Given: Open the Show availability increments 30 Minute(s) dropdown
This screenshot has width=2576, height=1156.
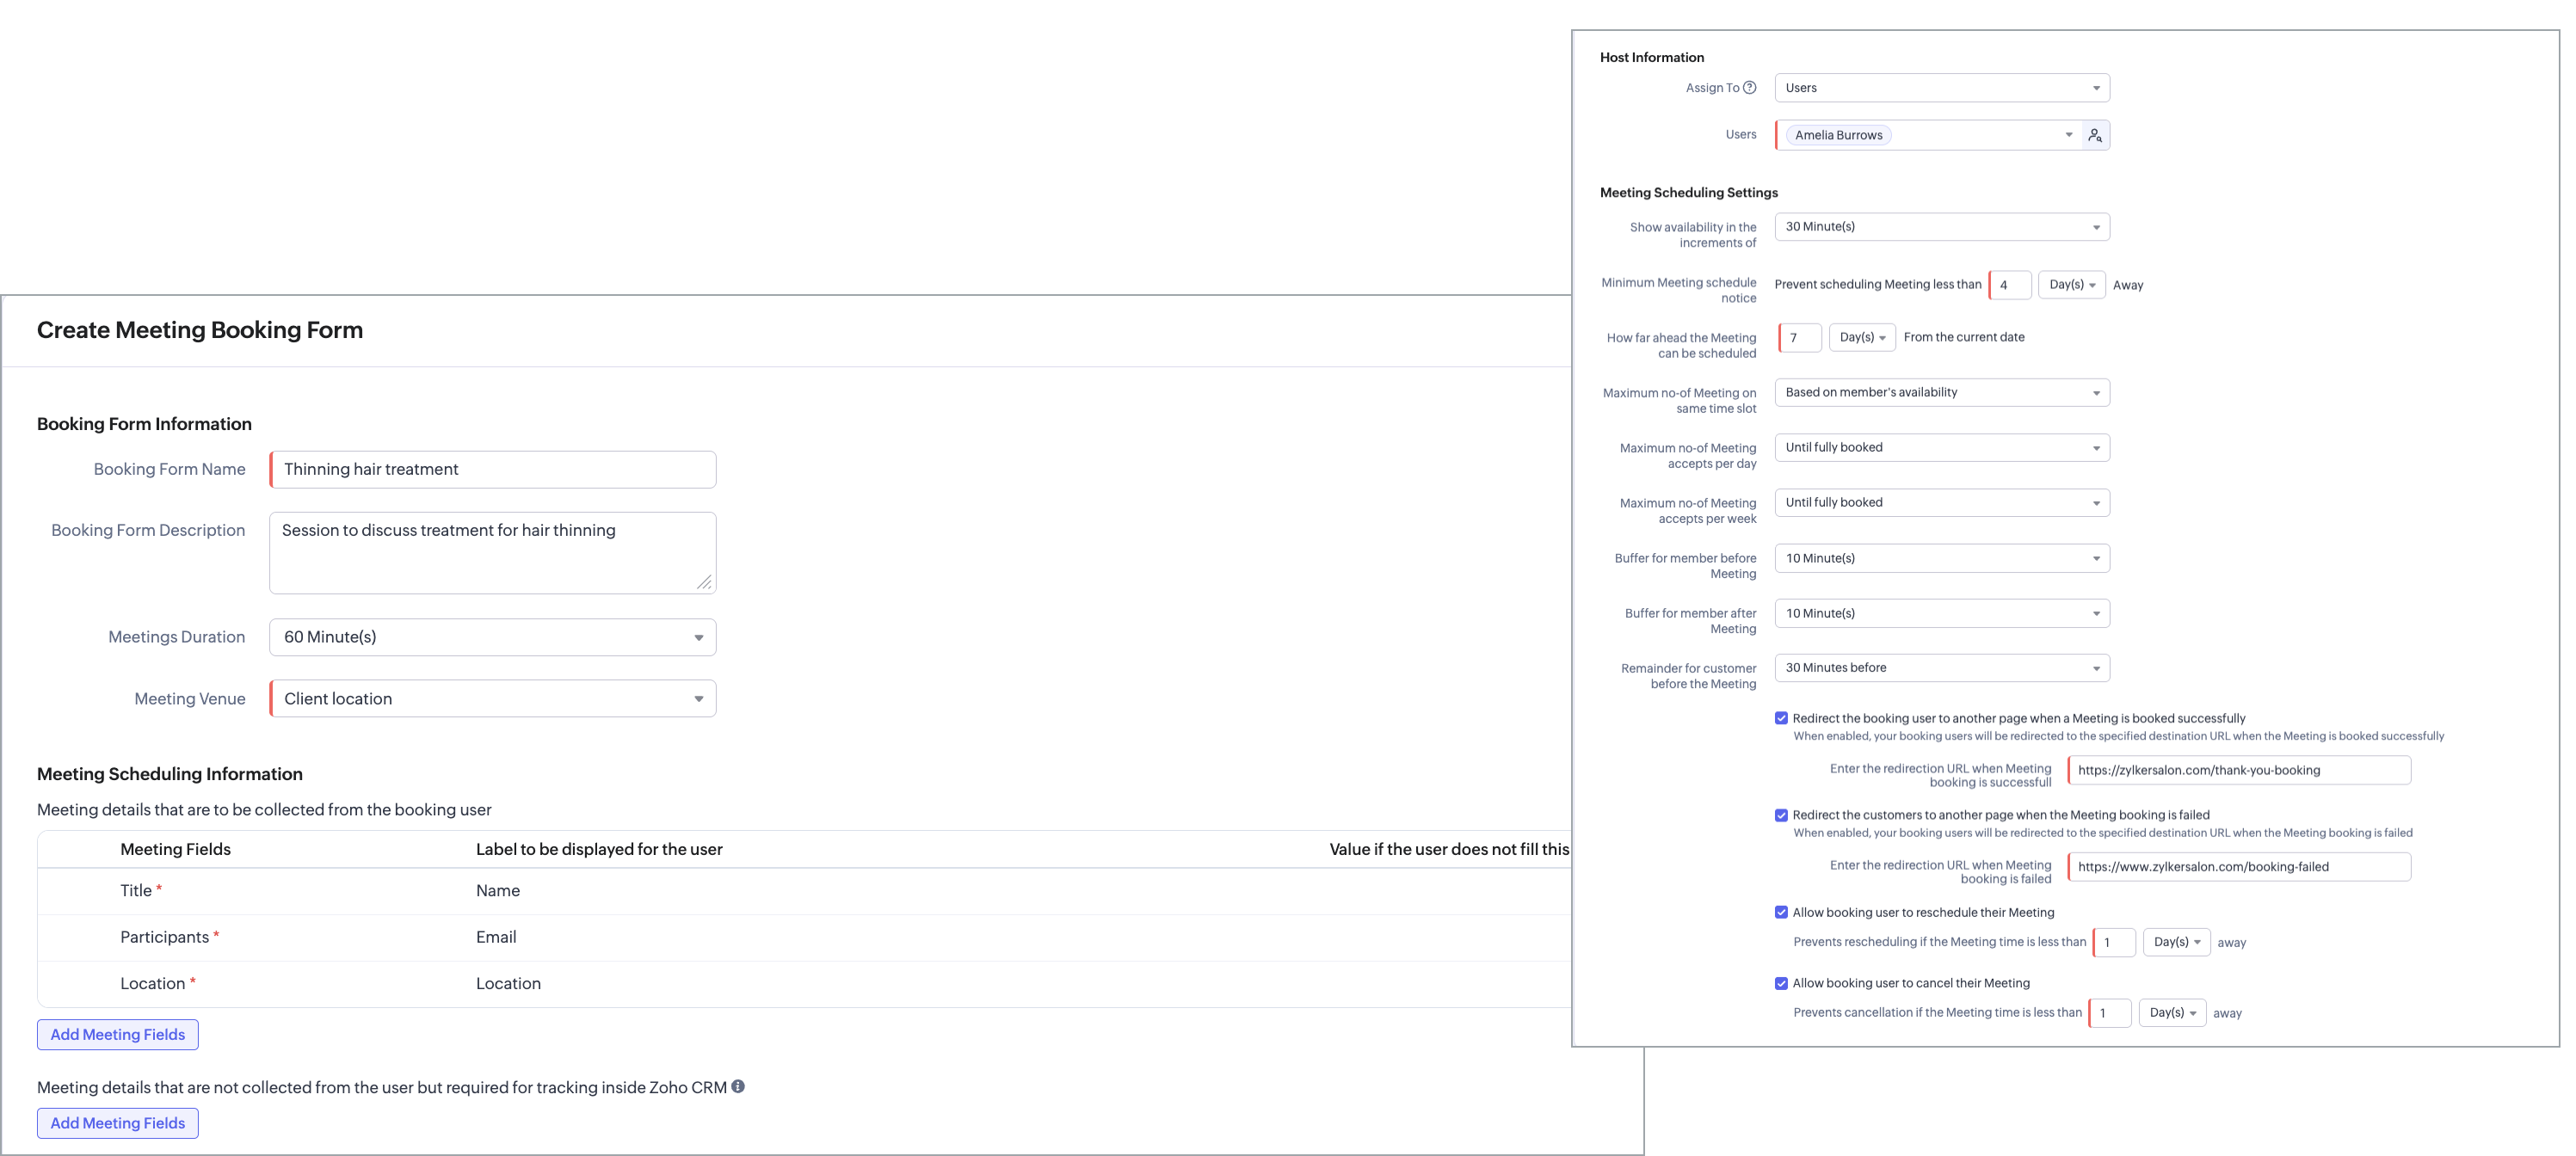Looking at the screenshot, I should 1941,227.
